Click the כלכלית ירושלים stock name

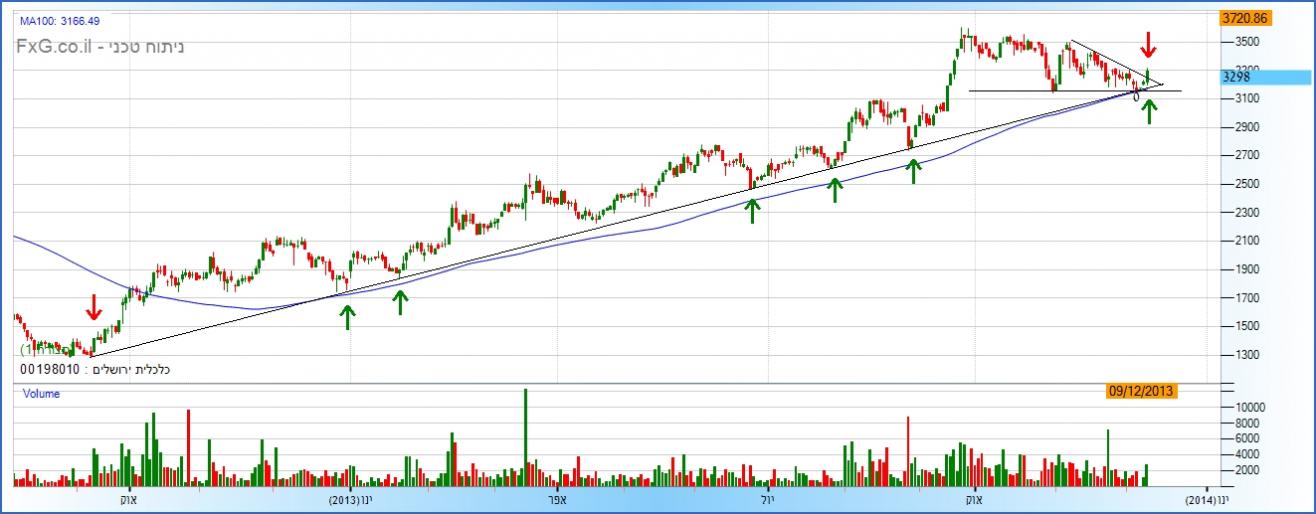coord(128,369)
